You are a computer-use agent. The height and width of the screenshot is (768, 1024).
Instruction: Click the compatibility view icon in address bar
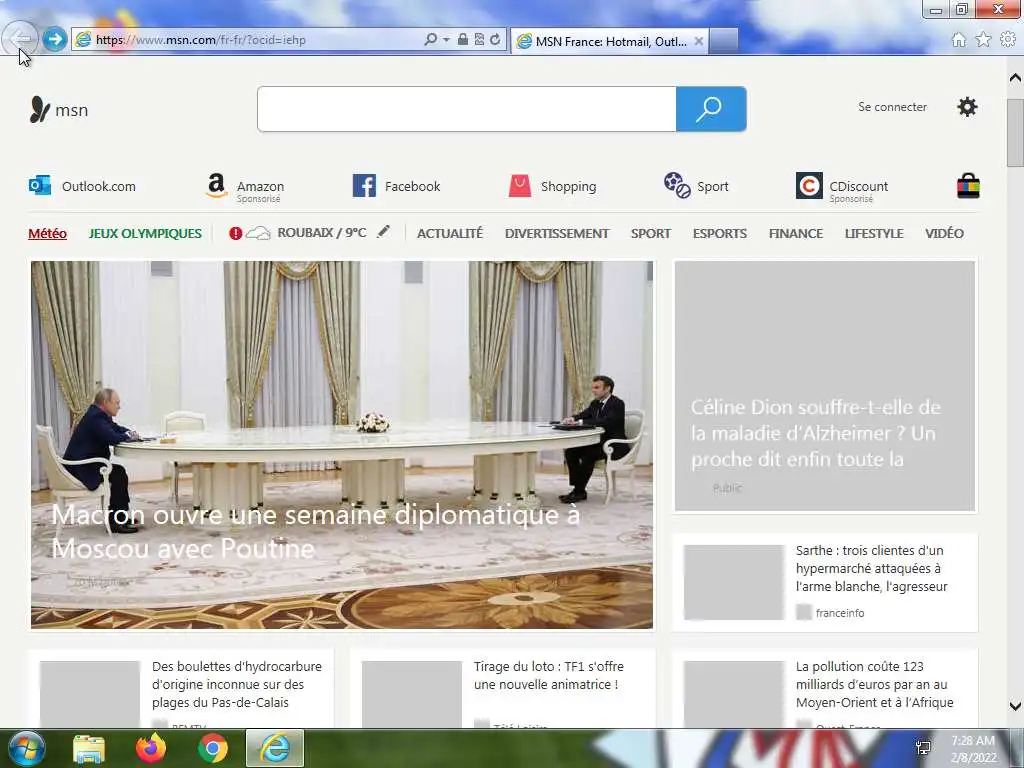[x=479, y=39]
